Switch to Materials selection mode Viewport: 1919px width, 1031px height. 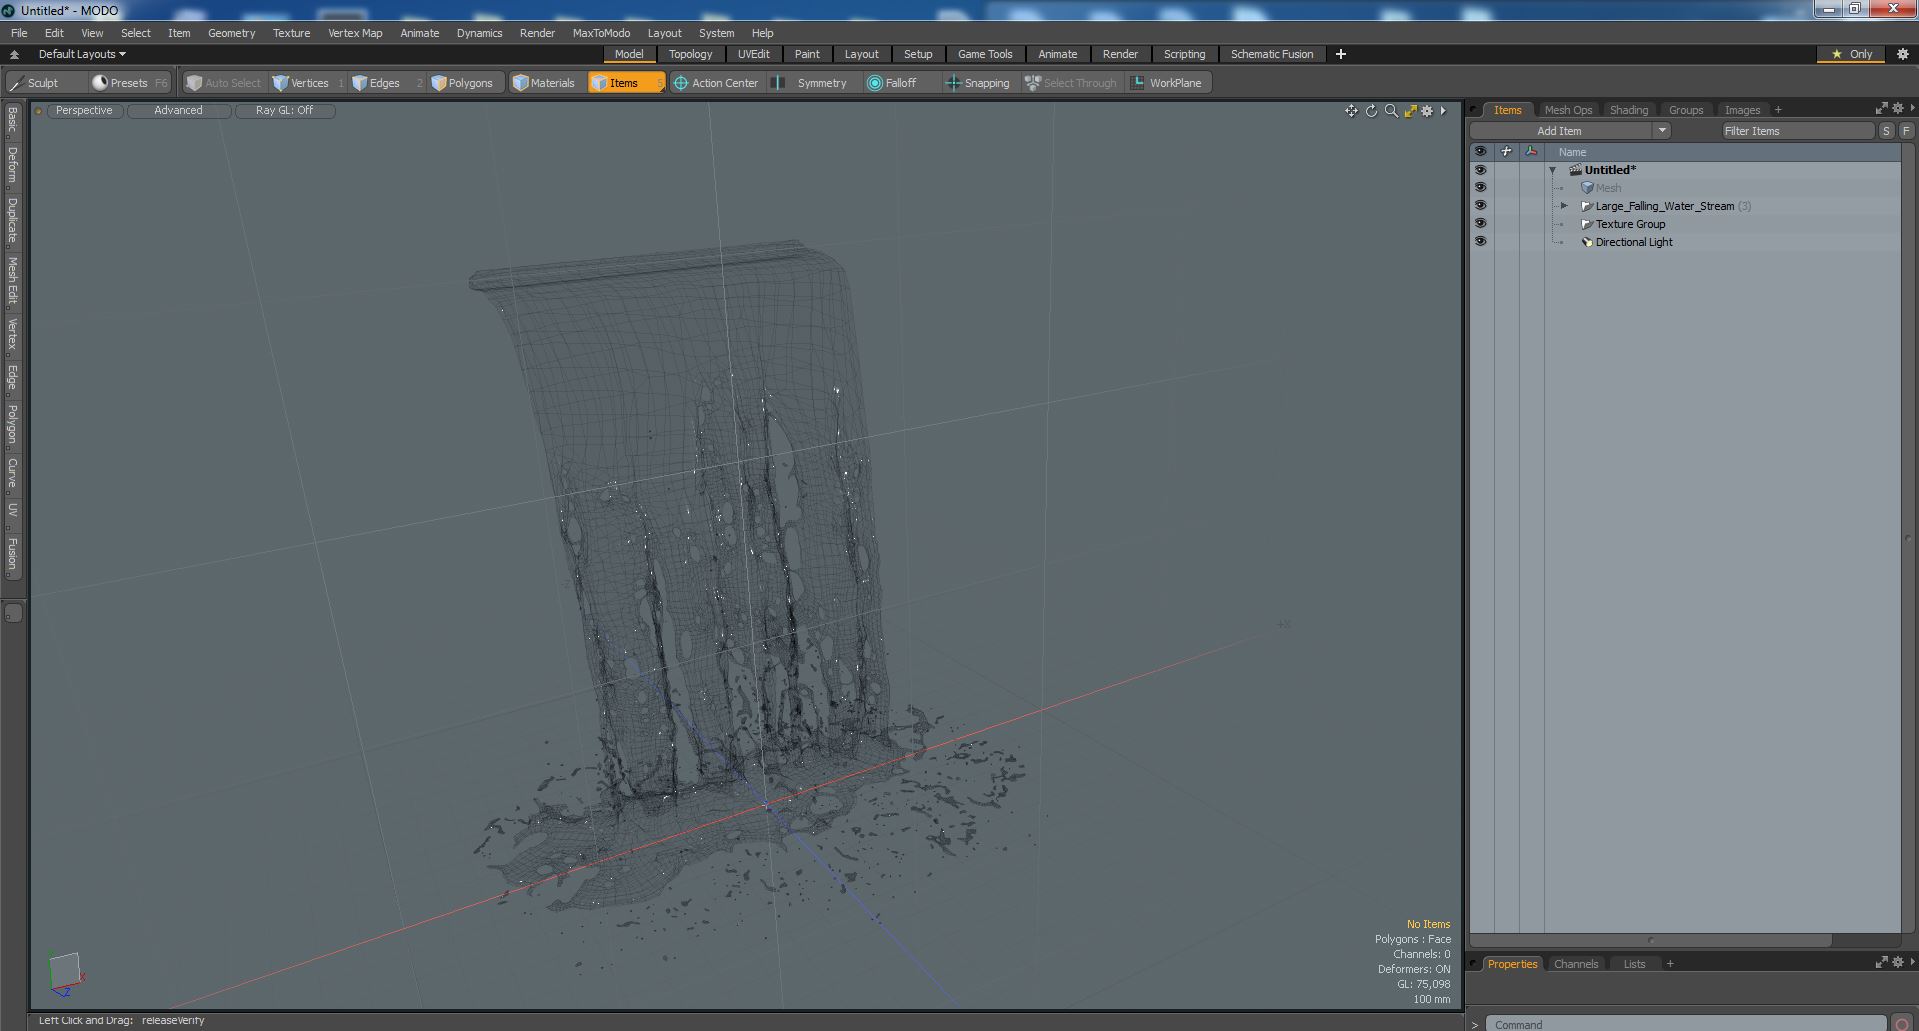pyautogui.click(x=546, y=83)
